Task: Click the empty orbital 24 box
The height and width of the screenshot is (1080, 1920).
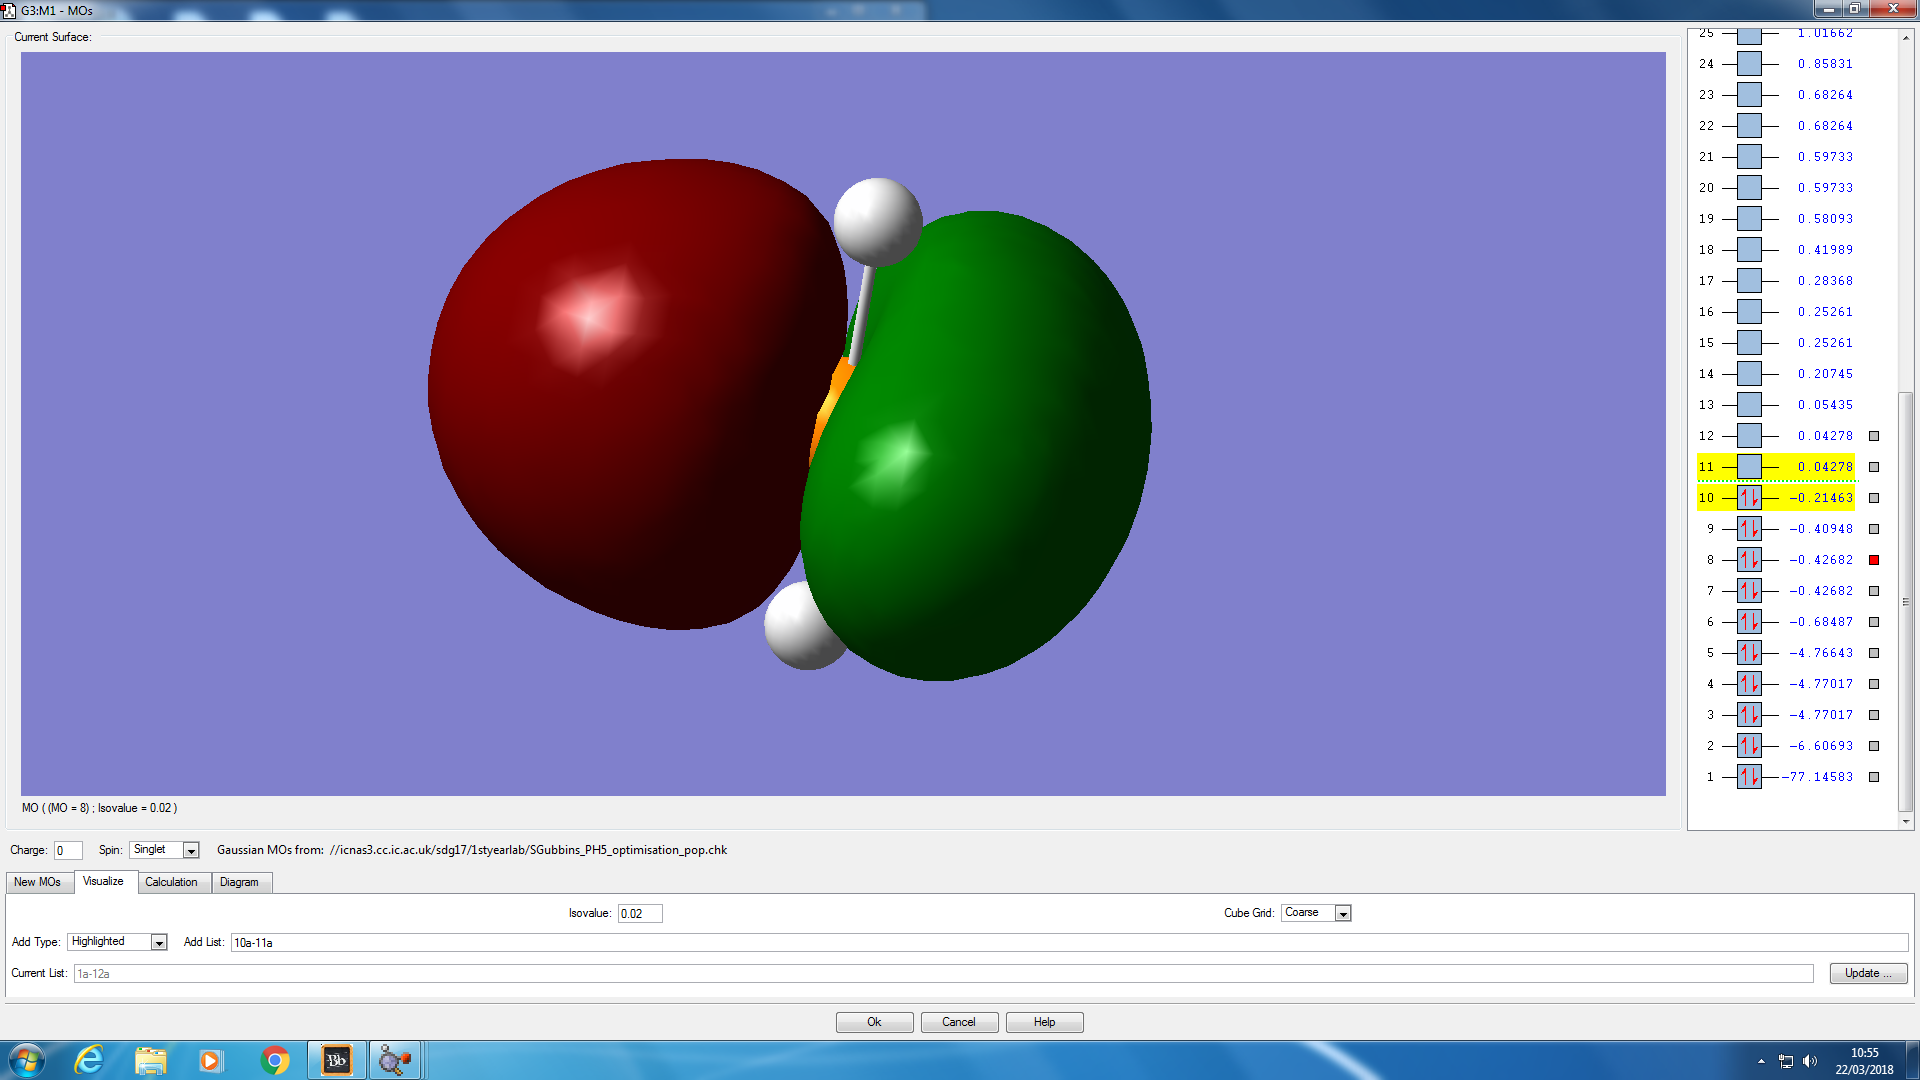Action: coord(1749,64)
